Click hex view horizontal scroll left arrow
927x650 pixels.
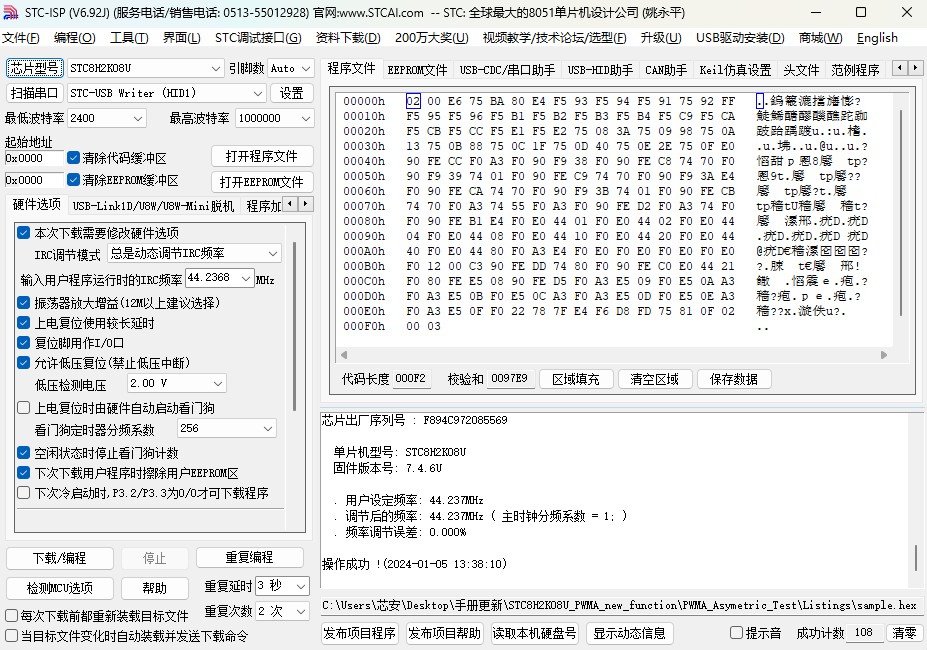[x=344, y=355]
